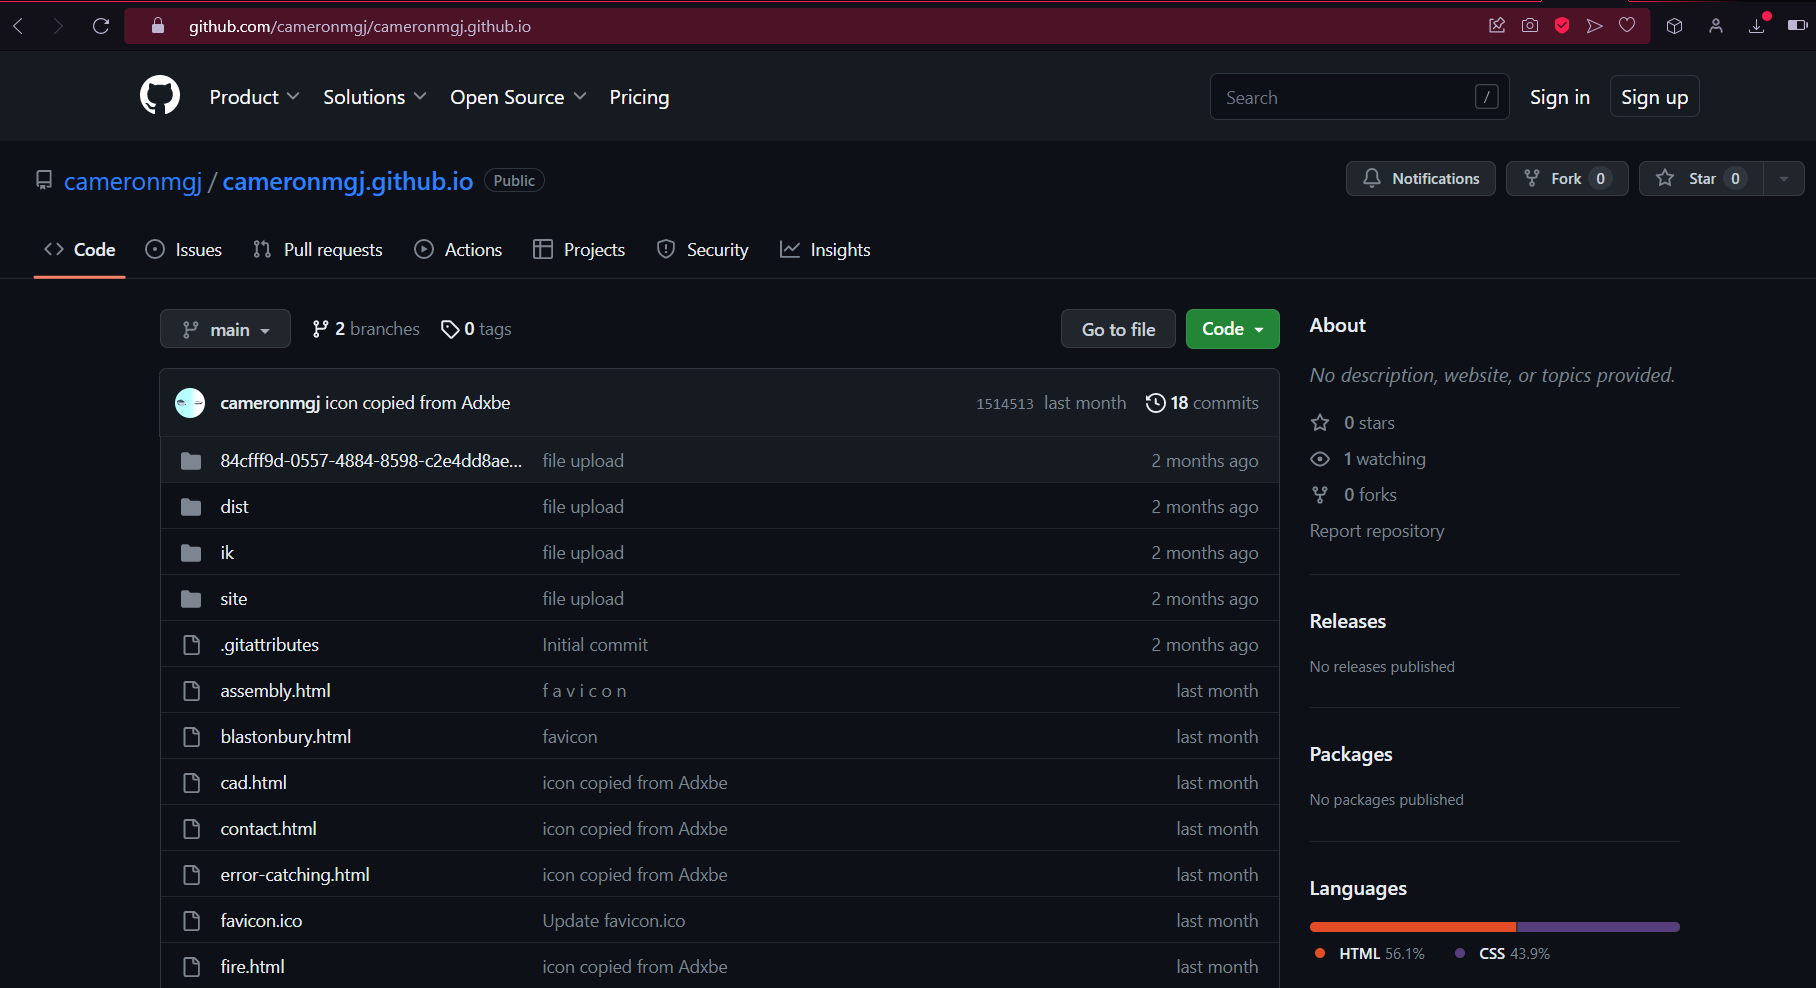1816x988 pixels.
Task: Open the Issues tab
Action: coord(184,250)
